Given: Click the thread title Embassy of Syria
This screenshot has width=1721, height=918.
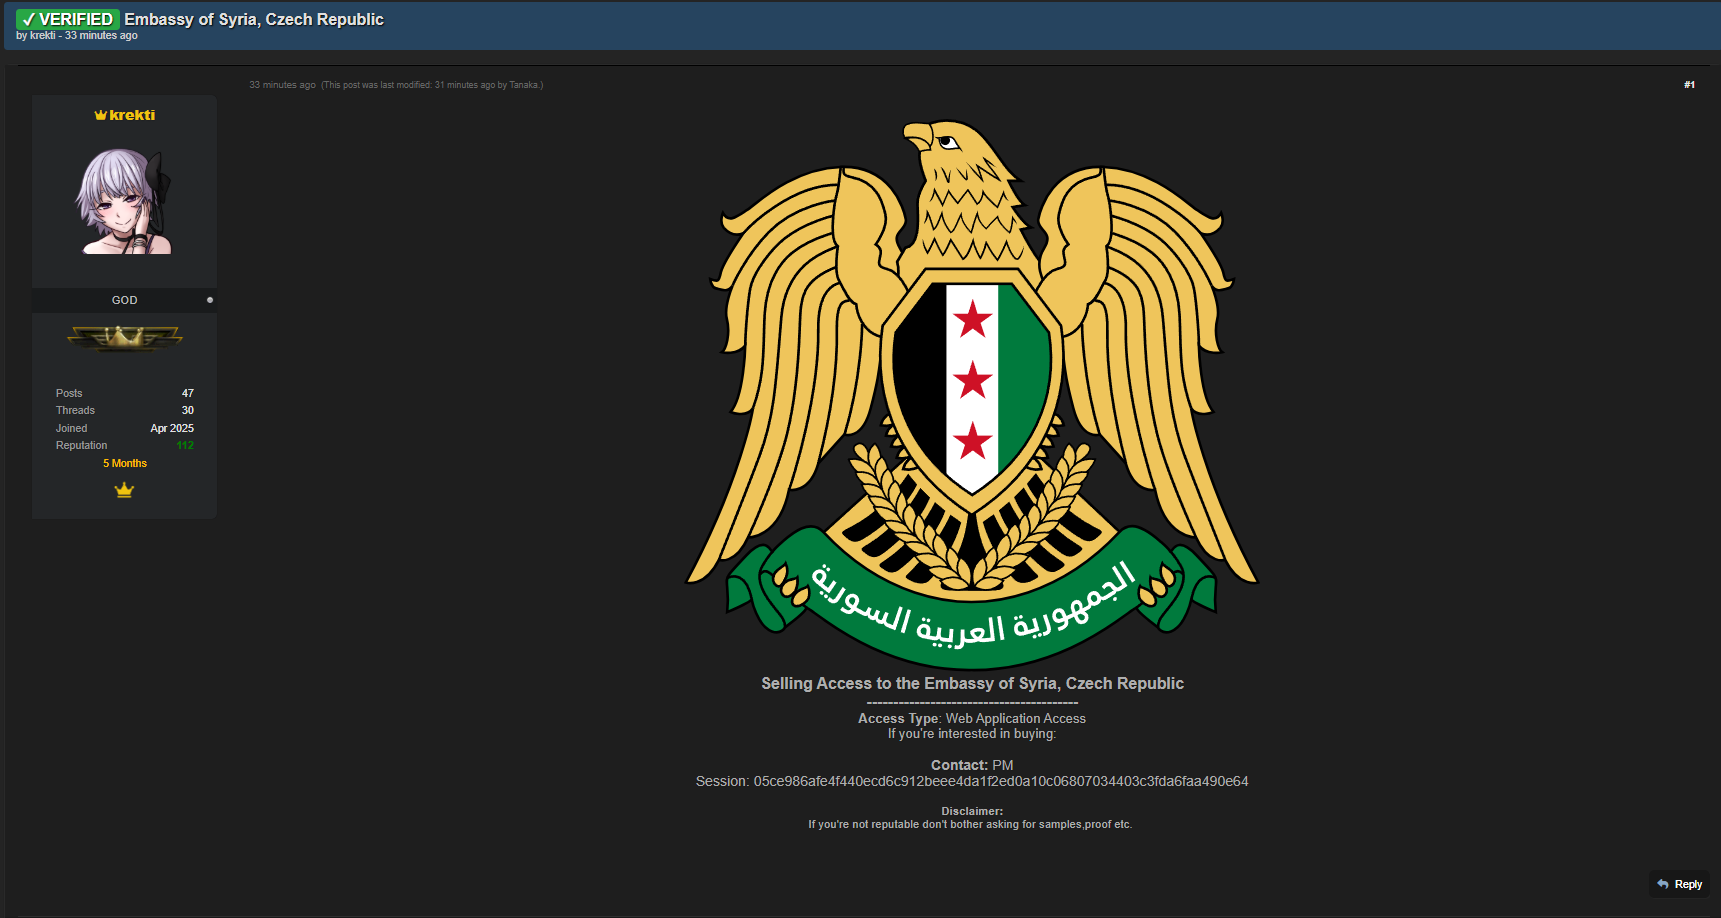Looking at the screenshot, I should (x=254, y=19).
